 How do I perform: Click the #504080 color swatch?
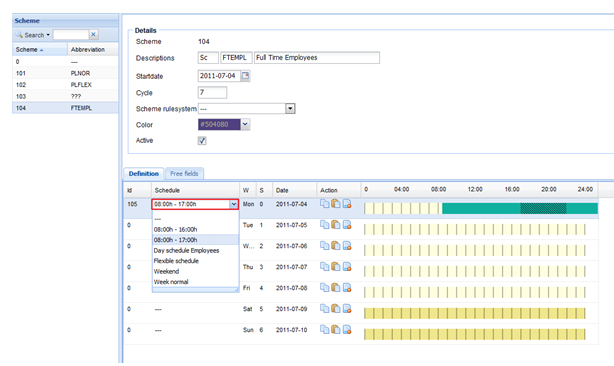click(219, 124)
